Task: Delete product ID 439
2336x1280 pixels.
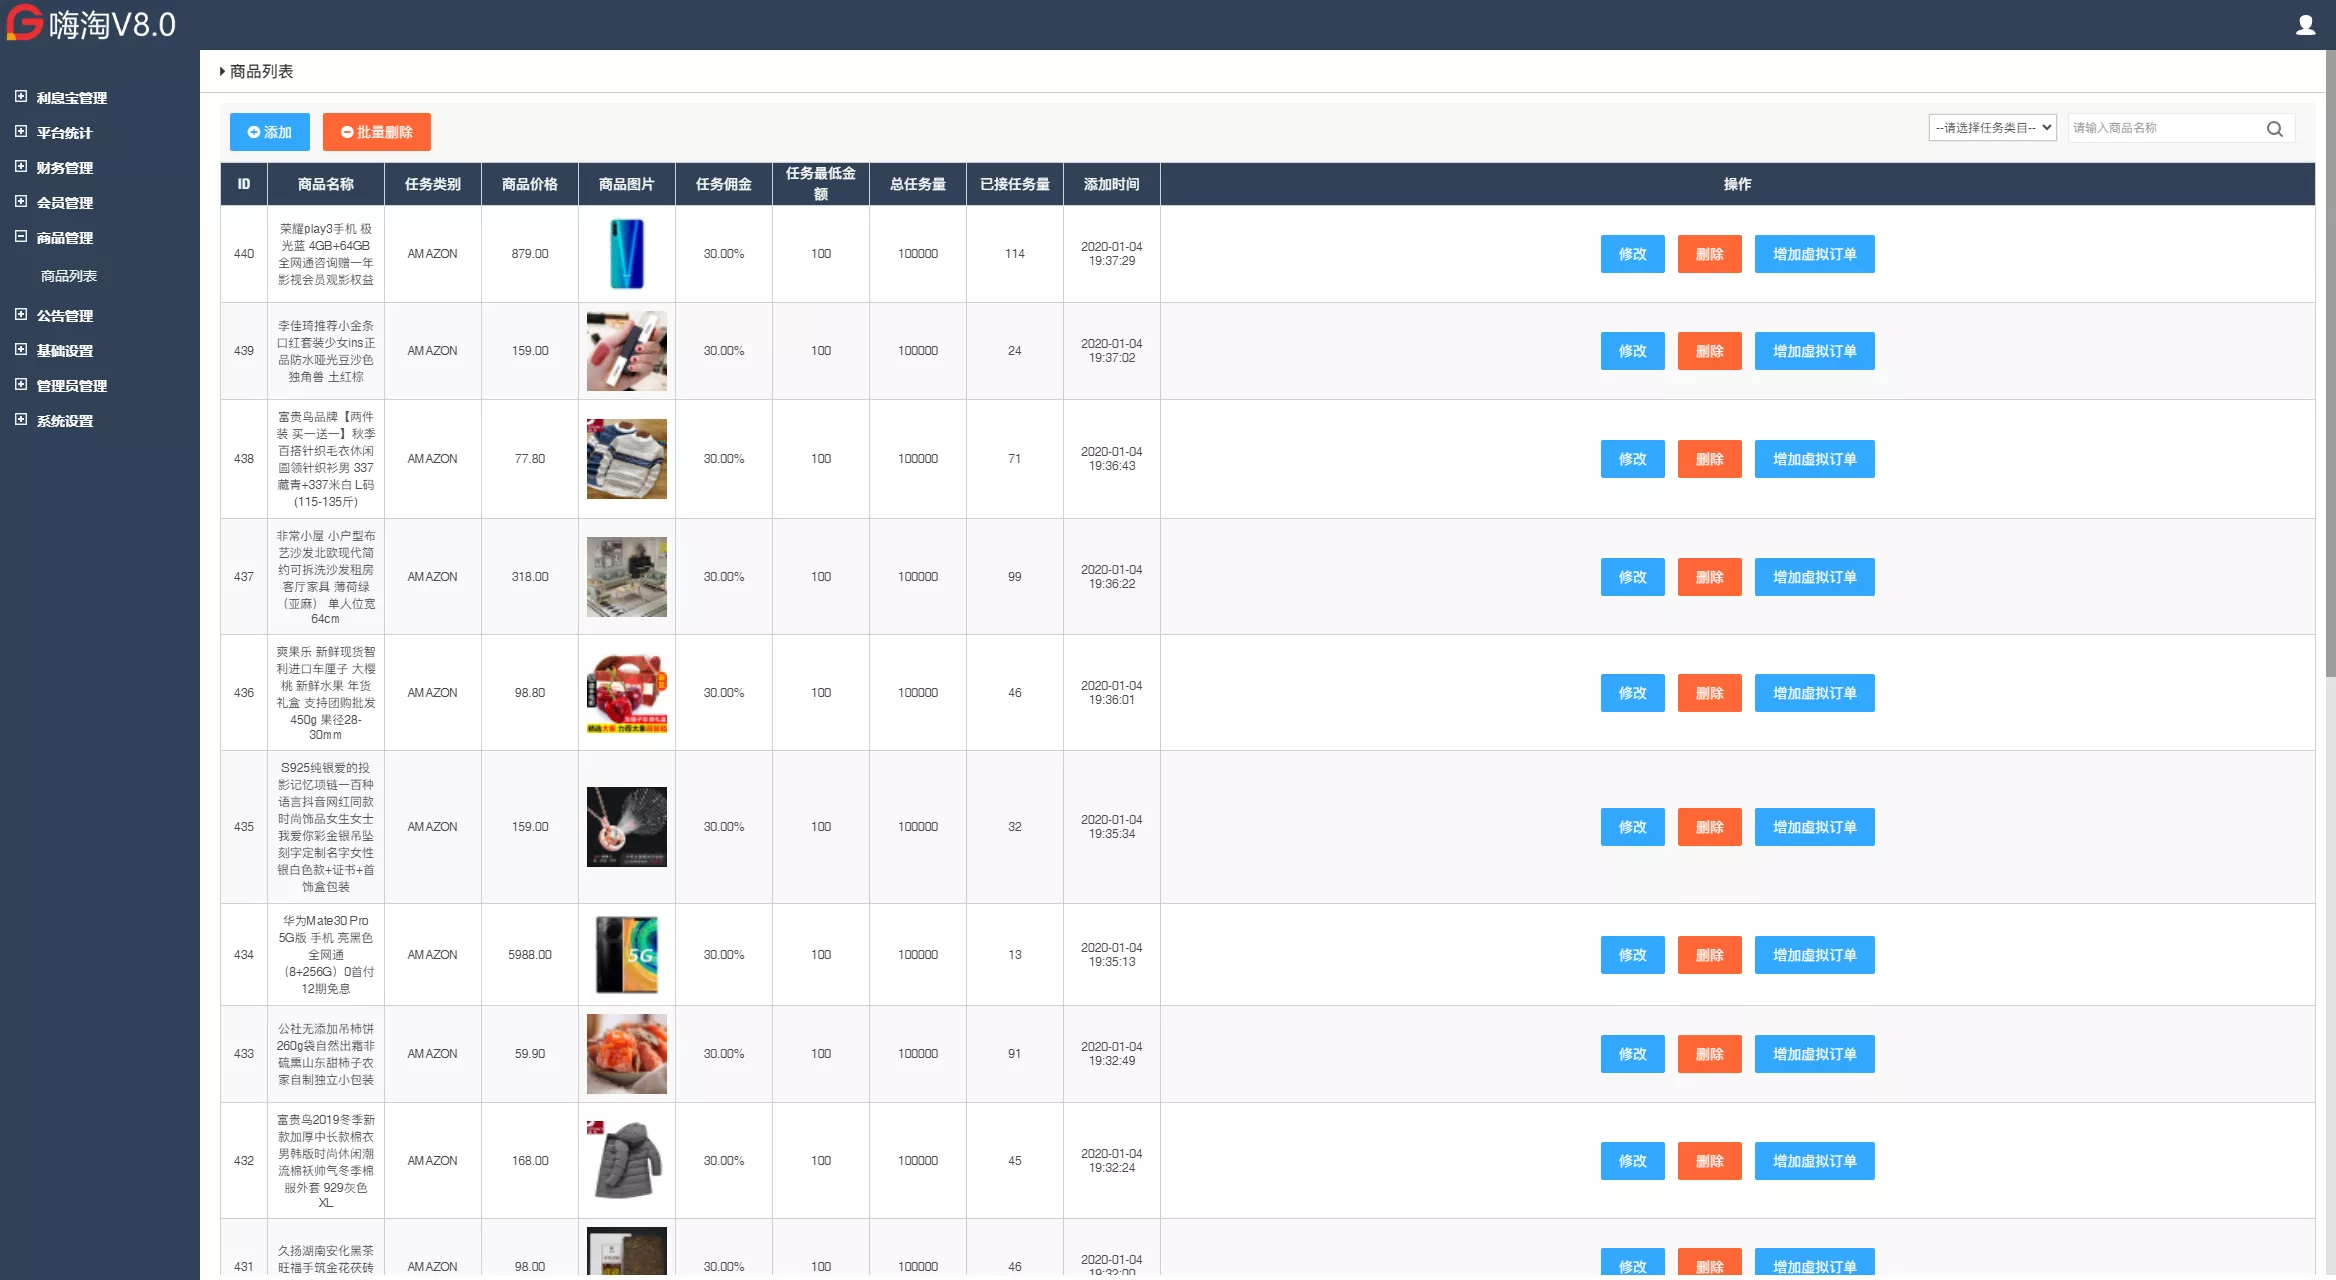Action: (x=1709, y=351)
